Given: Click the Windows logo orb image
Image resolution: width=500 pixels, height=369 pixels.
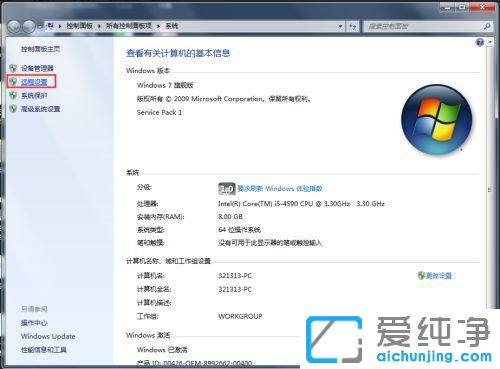Looking at the screenshot, I should pos(437,119).
